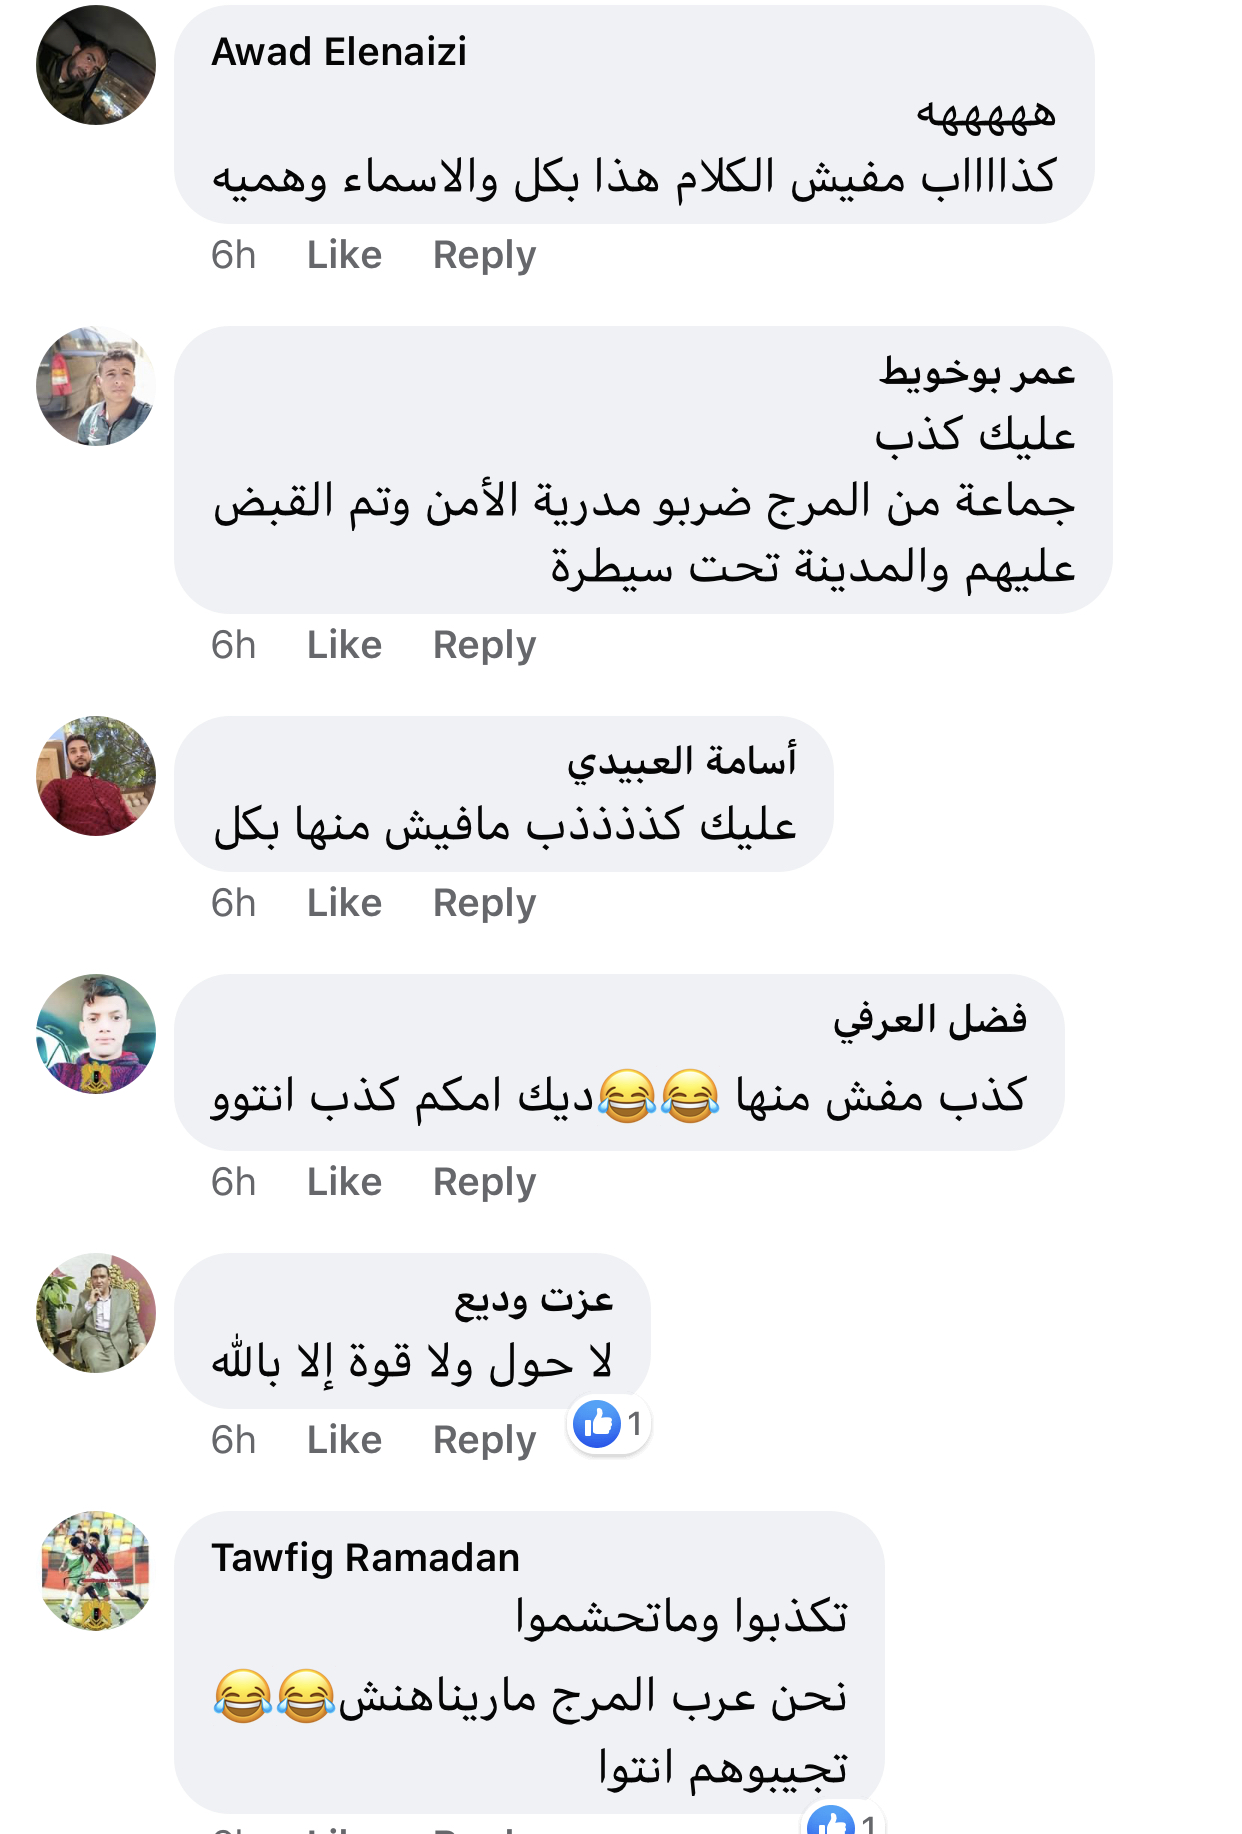The image size is (1242, 1834).
Task: Open أسامة العبيدي profile name link
Action: click(x=682, y=761)
